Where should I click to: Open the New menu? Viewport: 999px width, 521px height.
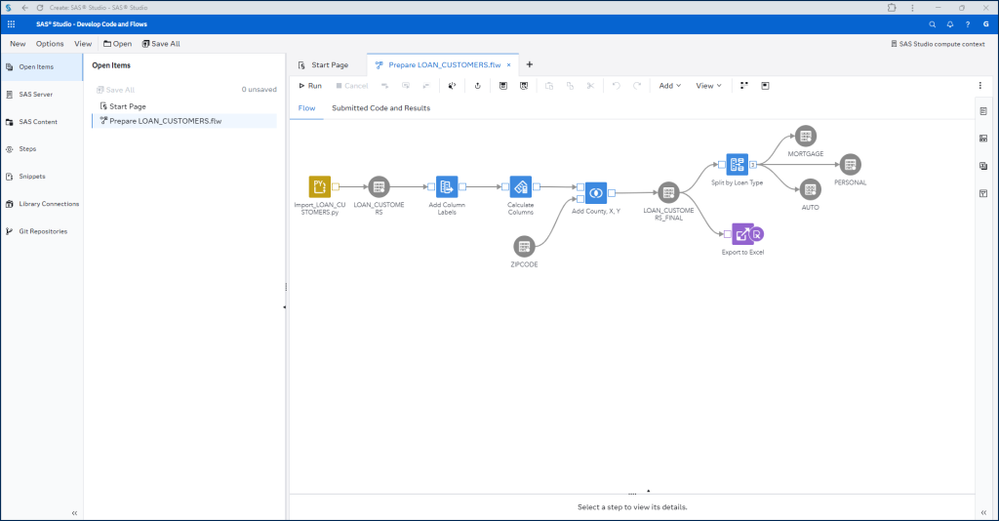pos(18,44)
